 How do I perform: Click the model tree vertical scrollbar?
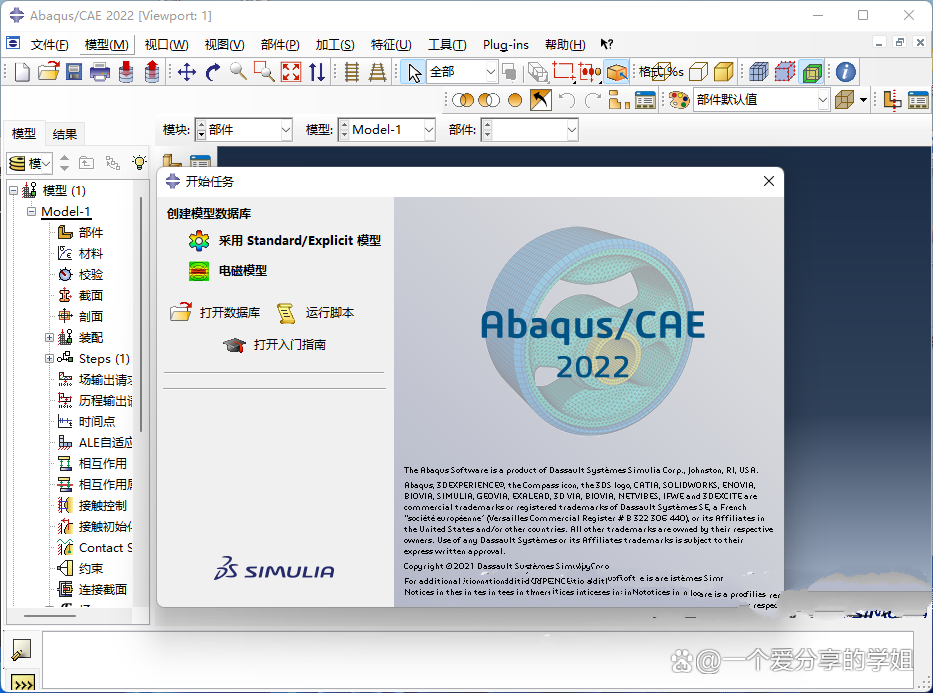coord(141,315)
